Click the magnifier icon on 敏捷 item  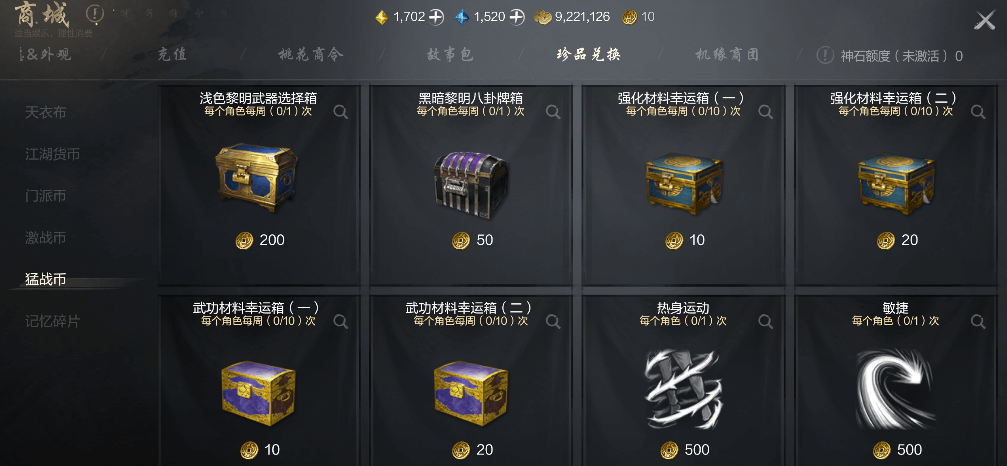click(x=978, y=321)
